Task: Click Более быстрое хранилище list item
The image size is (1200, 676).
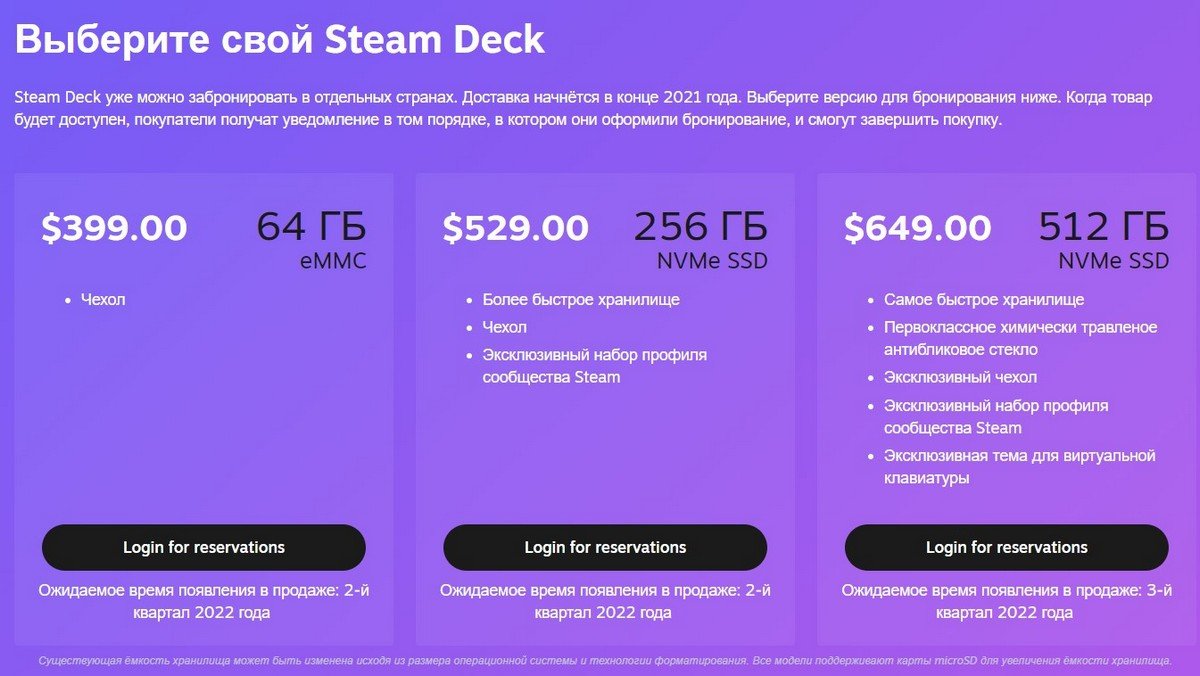Action: 579,298
